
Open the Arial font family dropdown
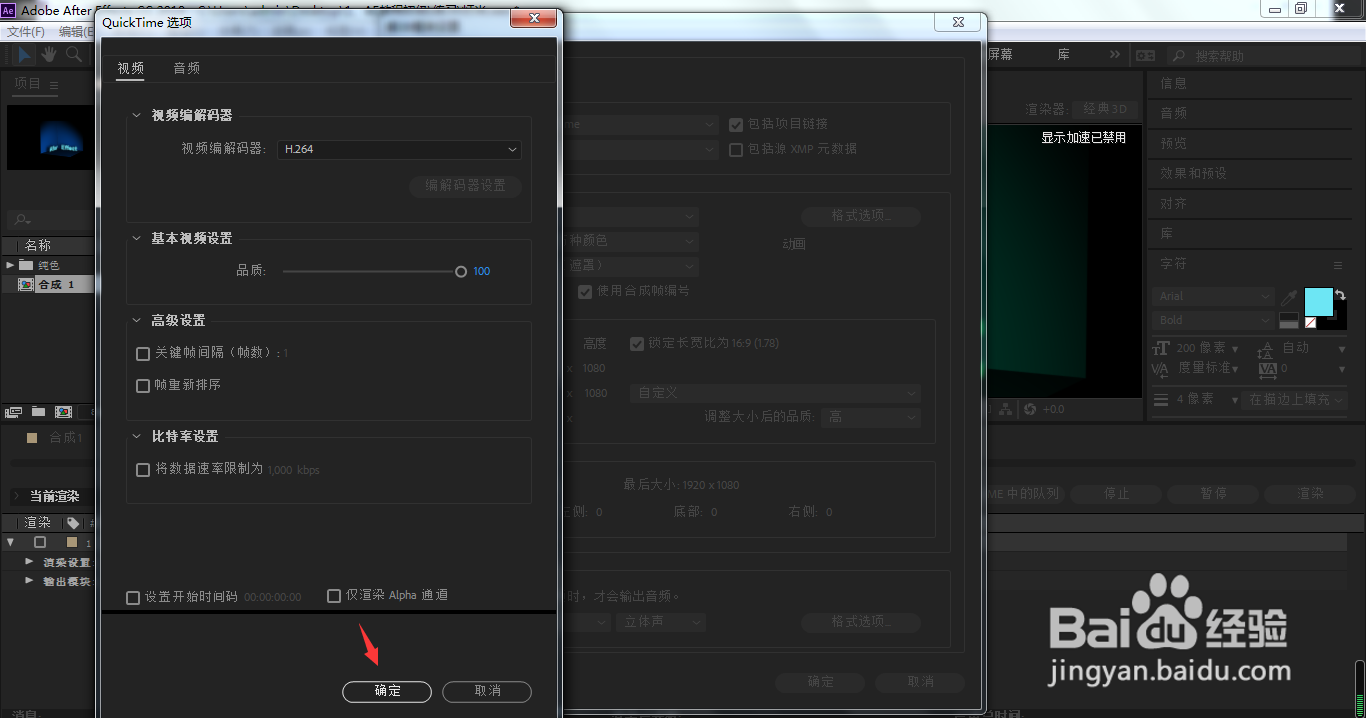pos(1214,296)
